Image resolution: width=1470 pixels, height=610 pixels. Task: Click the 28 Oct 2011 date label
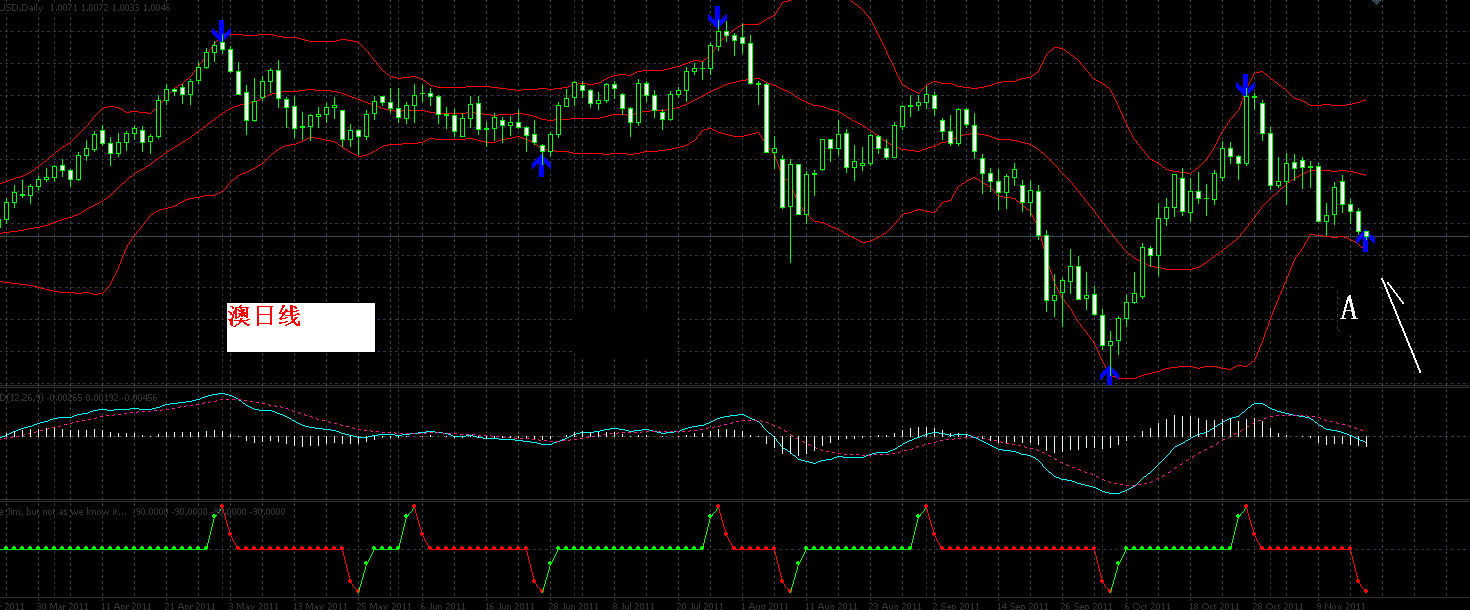click(1276, 605)
